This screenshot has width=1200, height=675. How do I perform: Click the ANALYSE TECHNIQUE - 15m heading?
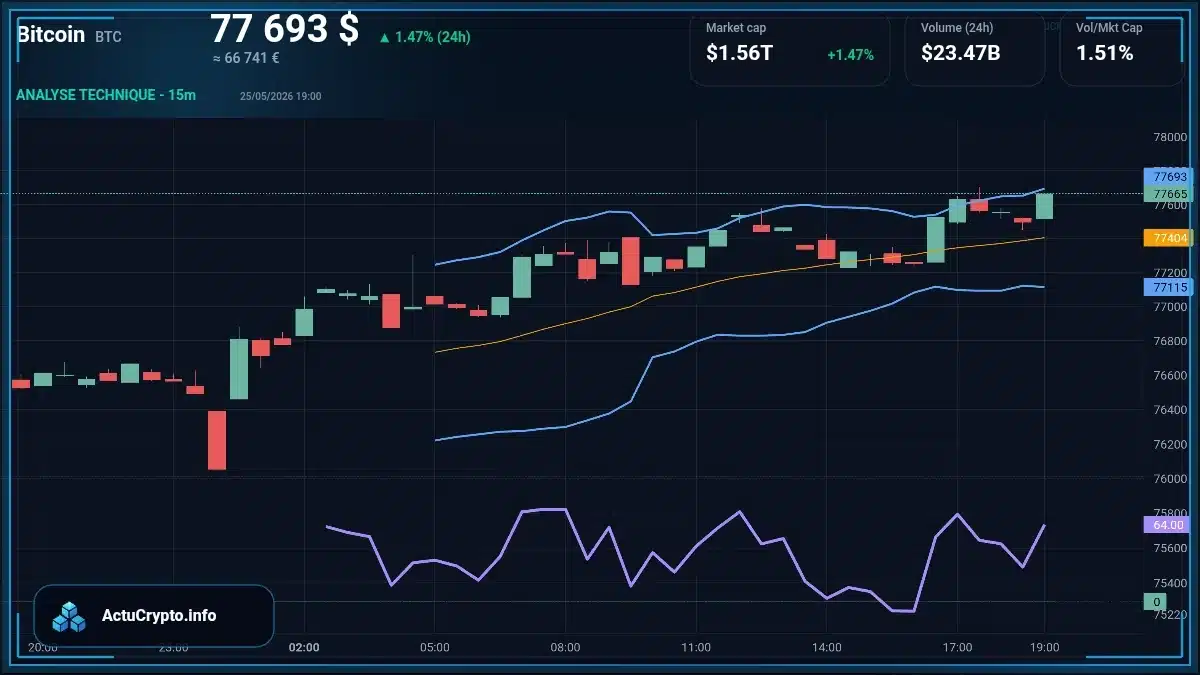click(106, 95)
